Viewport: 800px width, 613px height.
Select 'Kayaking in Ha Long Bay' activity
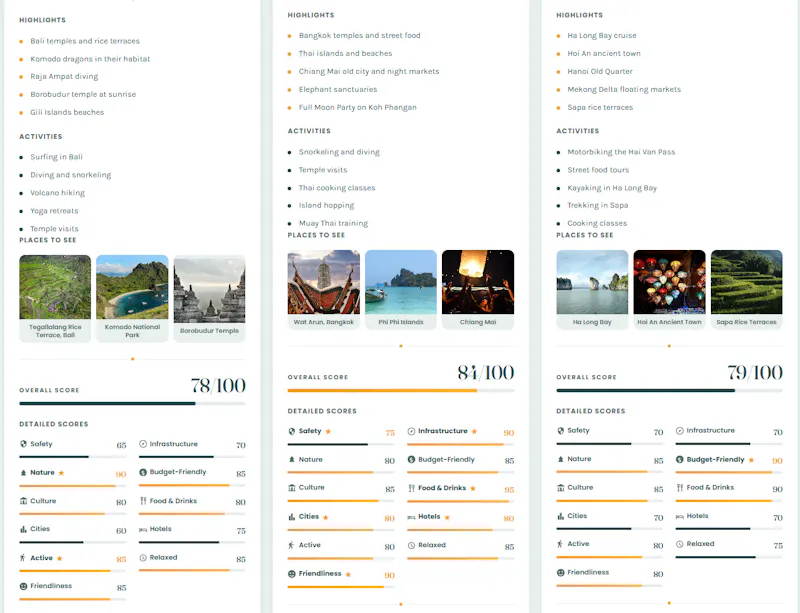click(x=612, y=188)
